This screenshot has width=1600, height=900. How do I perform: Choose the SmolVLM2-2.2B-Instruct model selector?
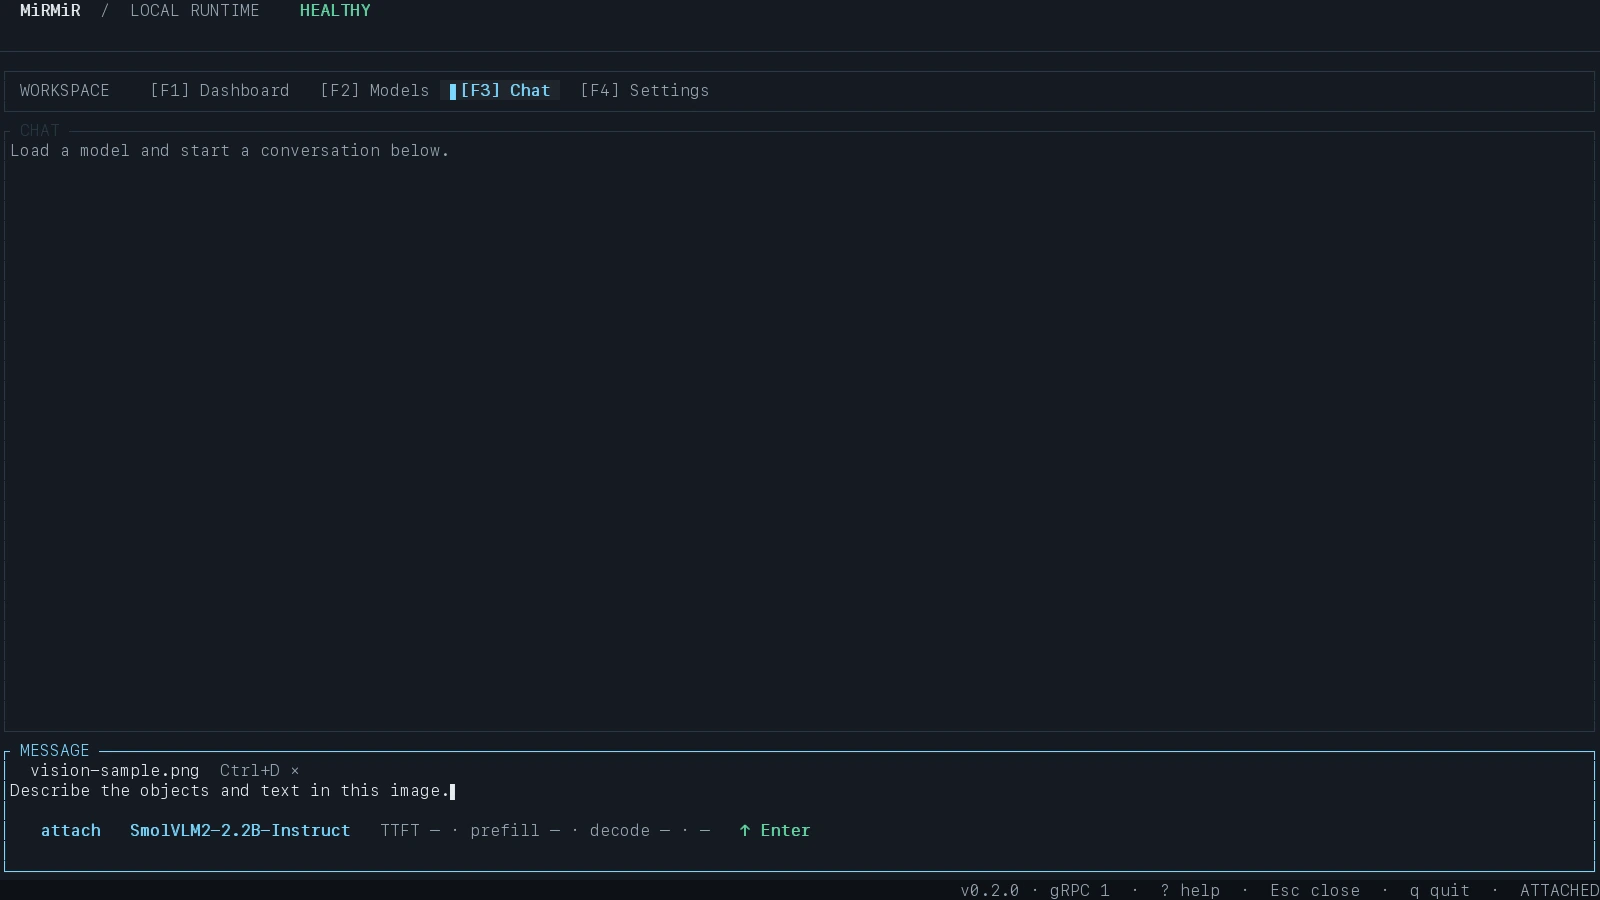click(x=240, y=830)
